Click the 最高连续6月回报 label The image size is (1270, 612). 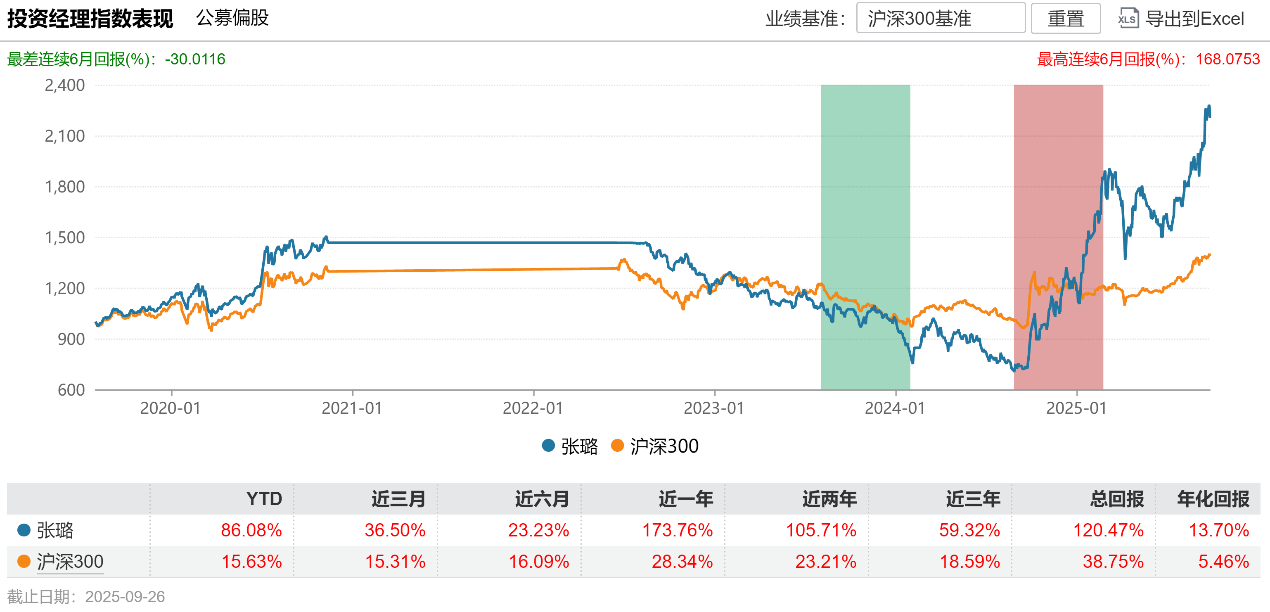pos(1112,59)
